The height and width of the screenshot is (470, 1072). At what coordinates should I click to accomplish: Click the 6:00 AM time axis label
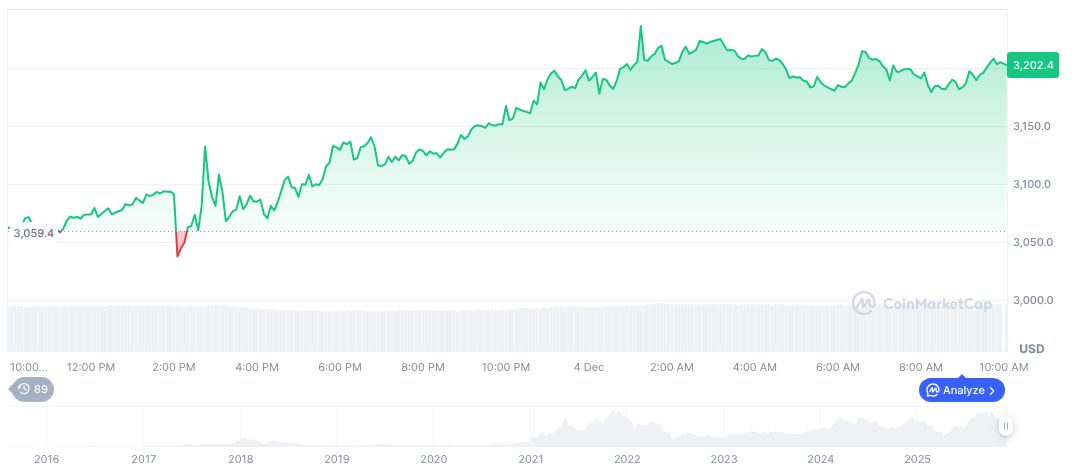(x=837, y=367)
